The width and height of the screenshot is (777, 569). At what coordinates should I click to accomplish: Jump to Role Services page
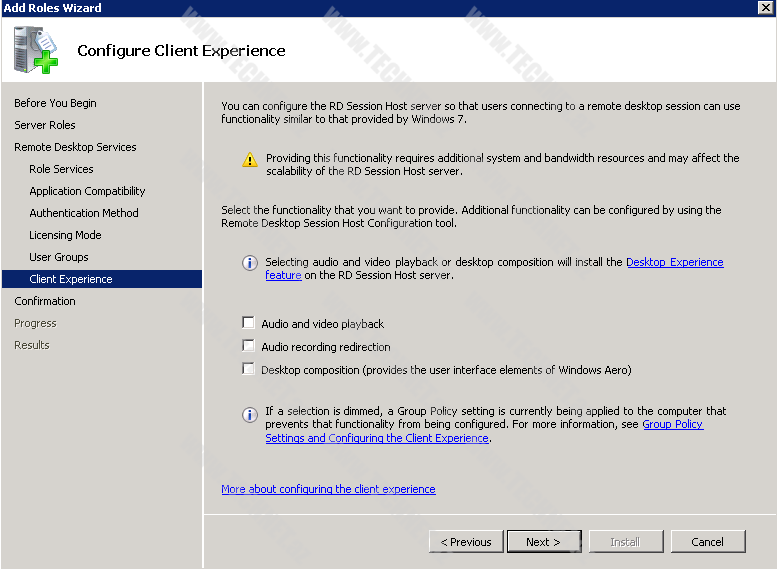61,169
